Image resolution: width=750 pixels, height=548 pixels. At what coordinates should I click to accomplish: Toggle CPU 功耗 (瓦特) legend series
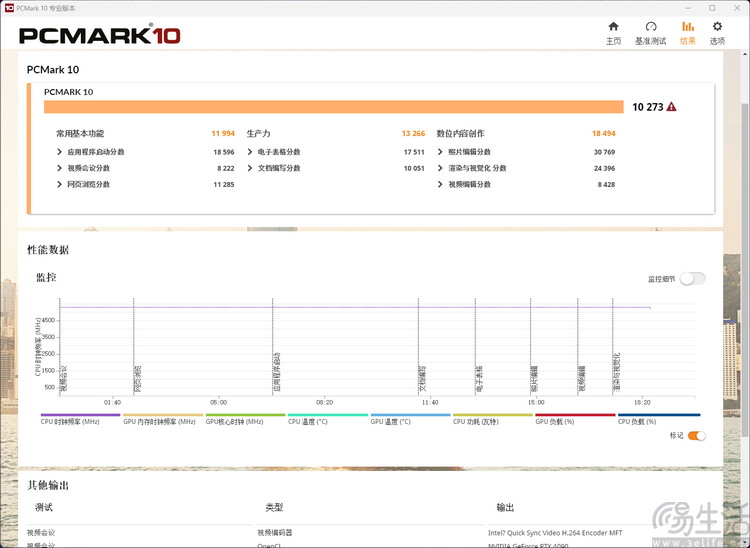point(493,419)
